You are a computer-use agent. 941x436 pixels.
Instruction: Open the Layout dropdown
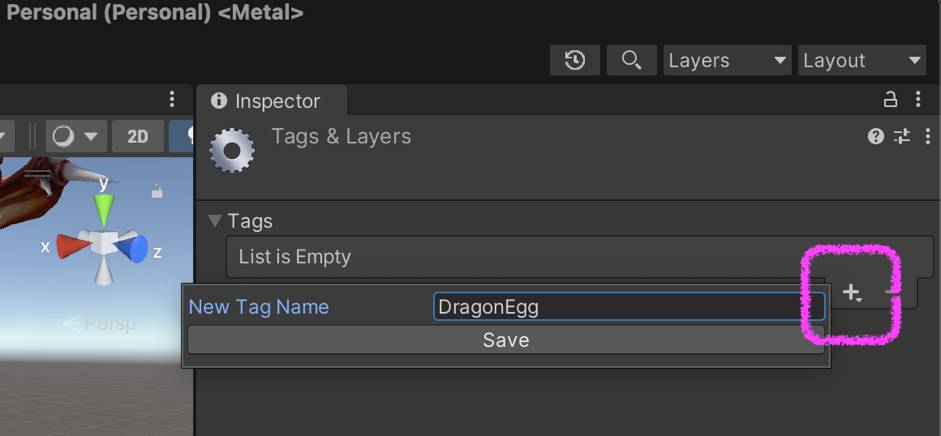(861, 60)
